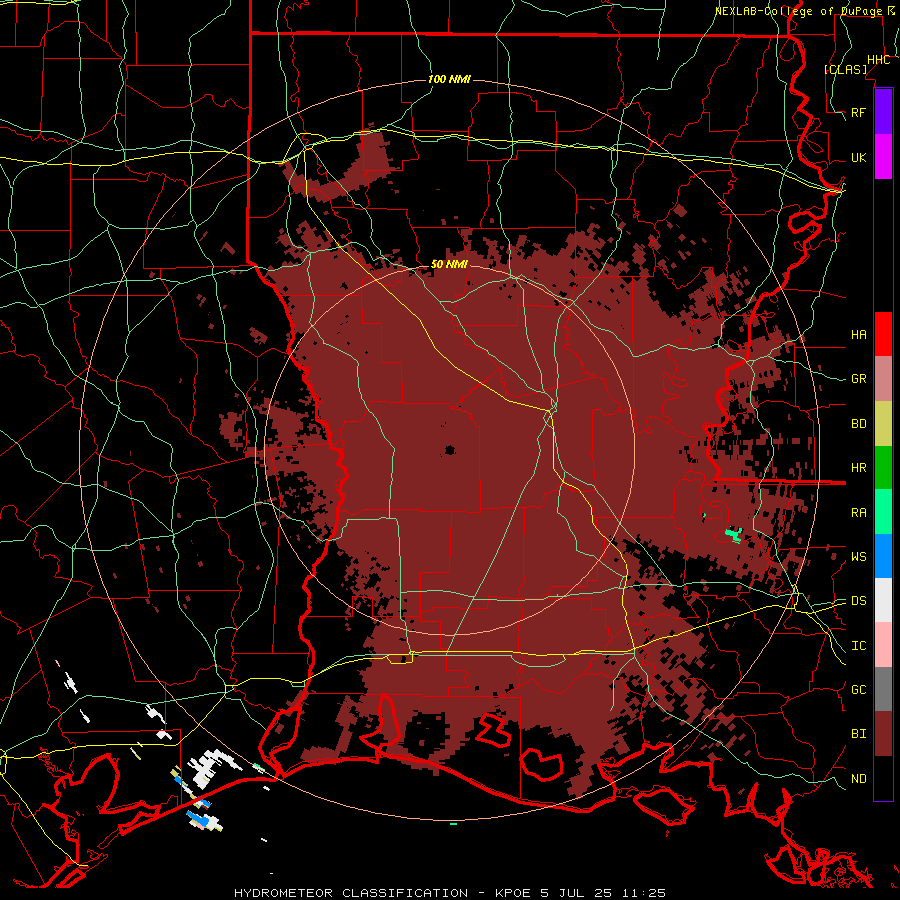900x900 pixels.
Task: Click the HYDROMETEOR CLASSIFICATION caption text
Action: (351, 893)
